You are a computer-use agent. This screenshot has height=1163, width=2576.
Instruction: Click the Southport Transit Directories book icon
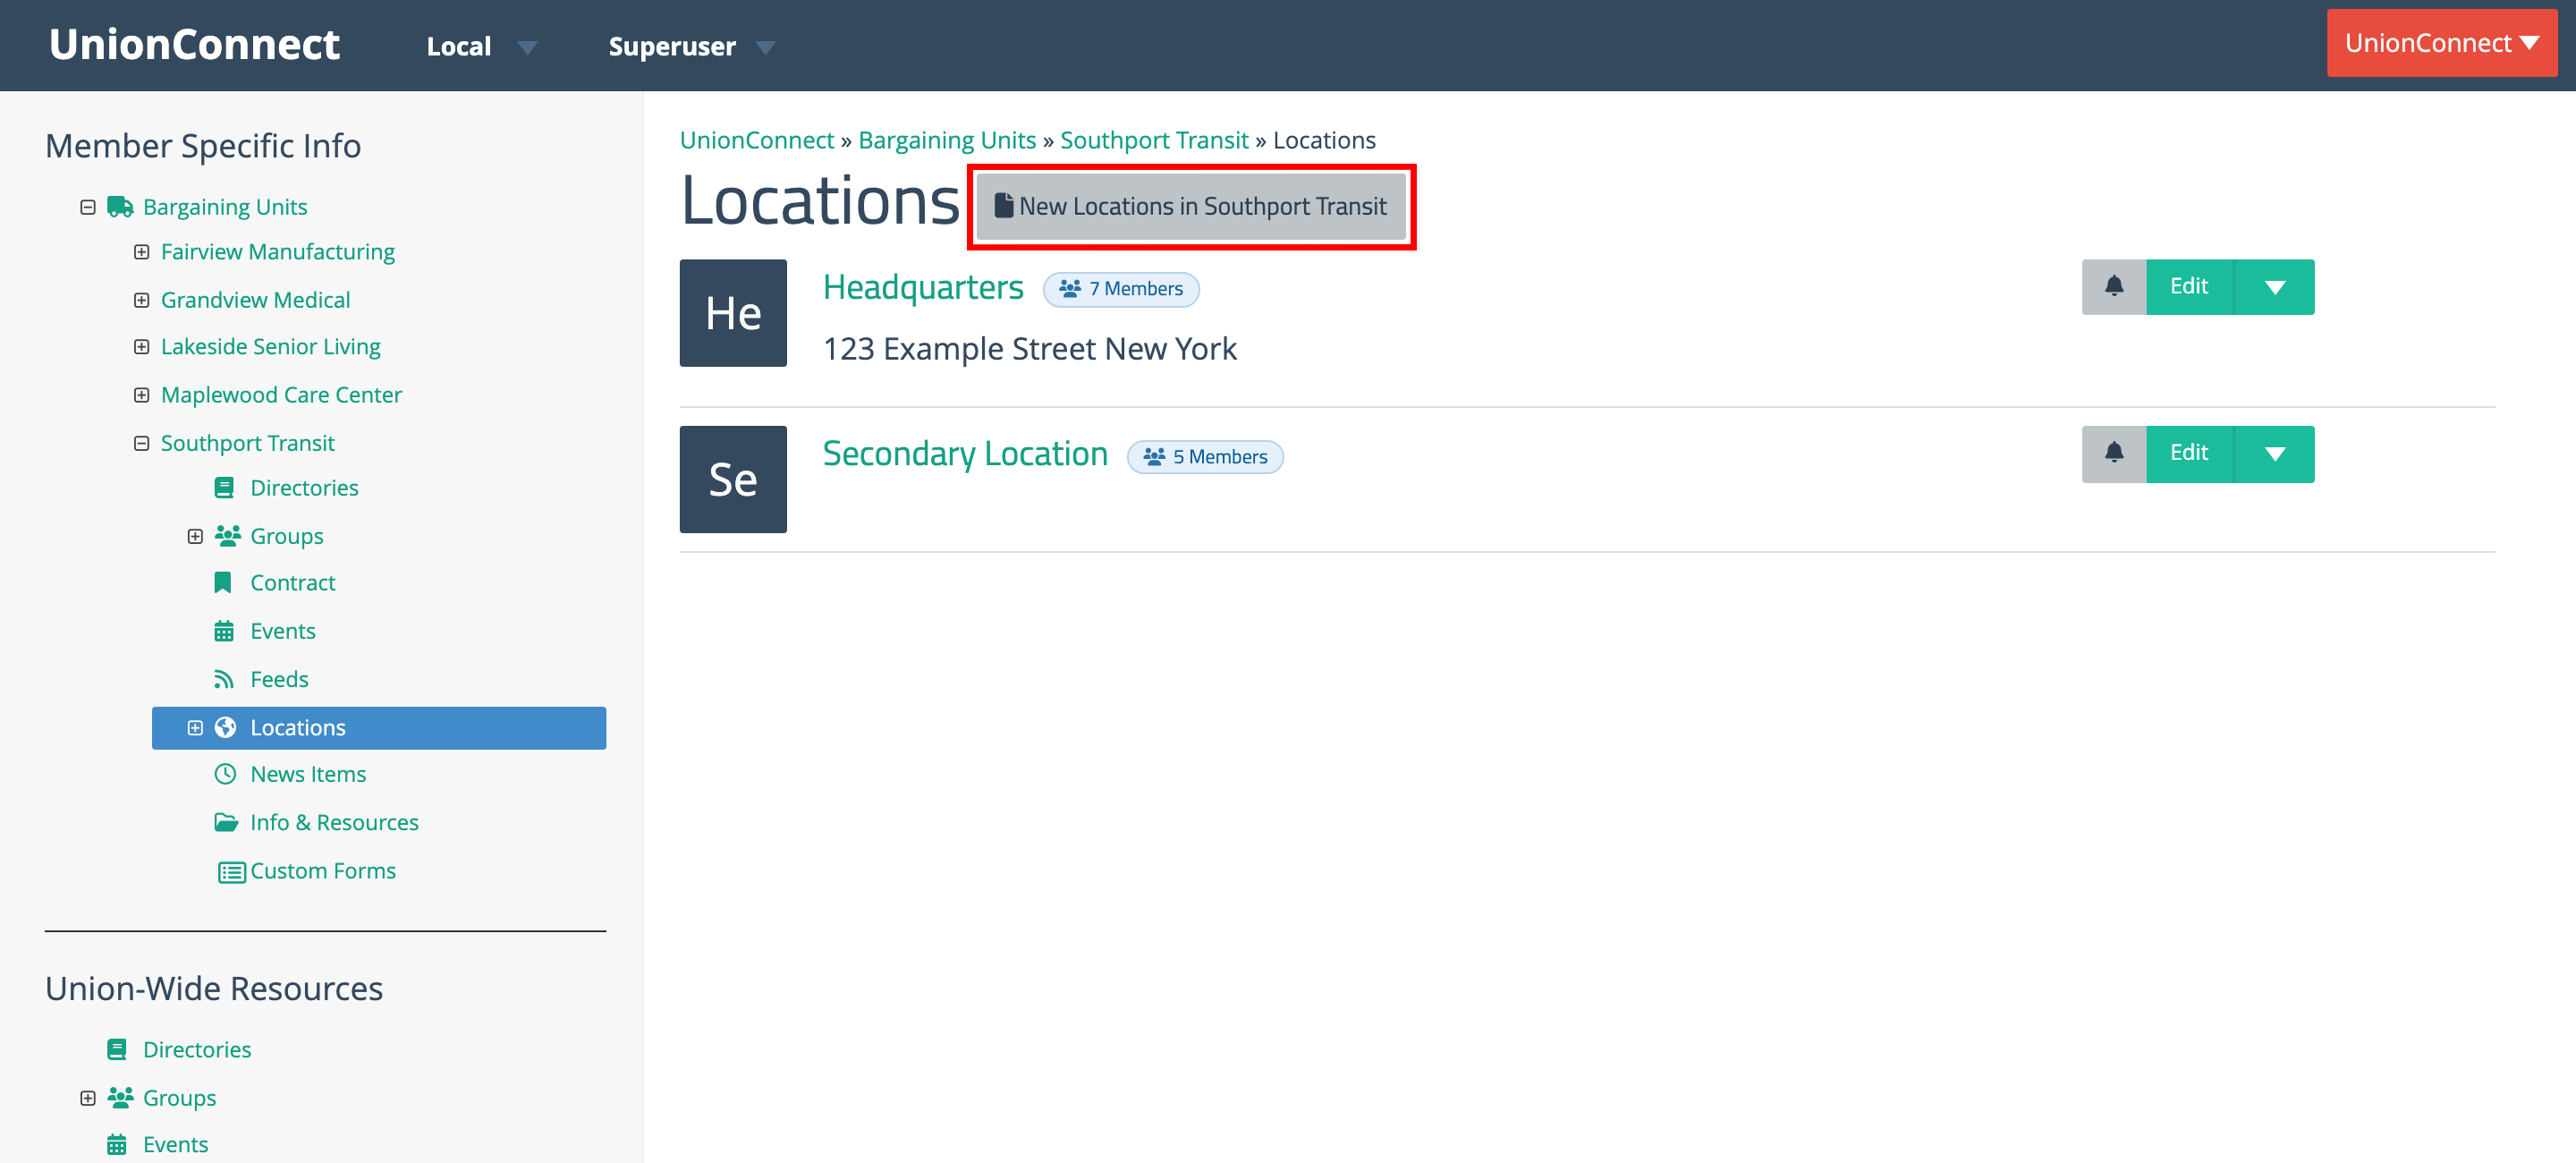[224, 488]
